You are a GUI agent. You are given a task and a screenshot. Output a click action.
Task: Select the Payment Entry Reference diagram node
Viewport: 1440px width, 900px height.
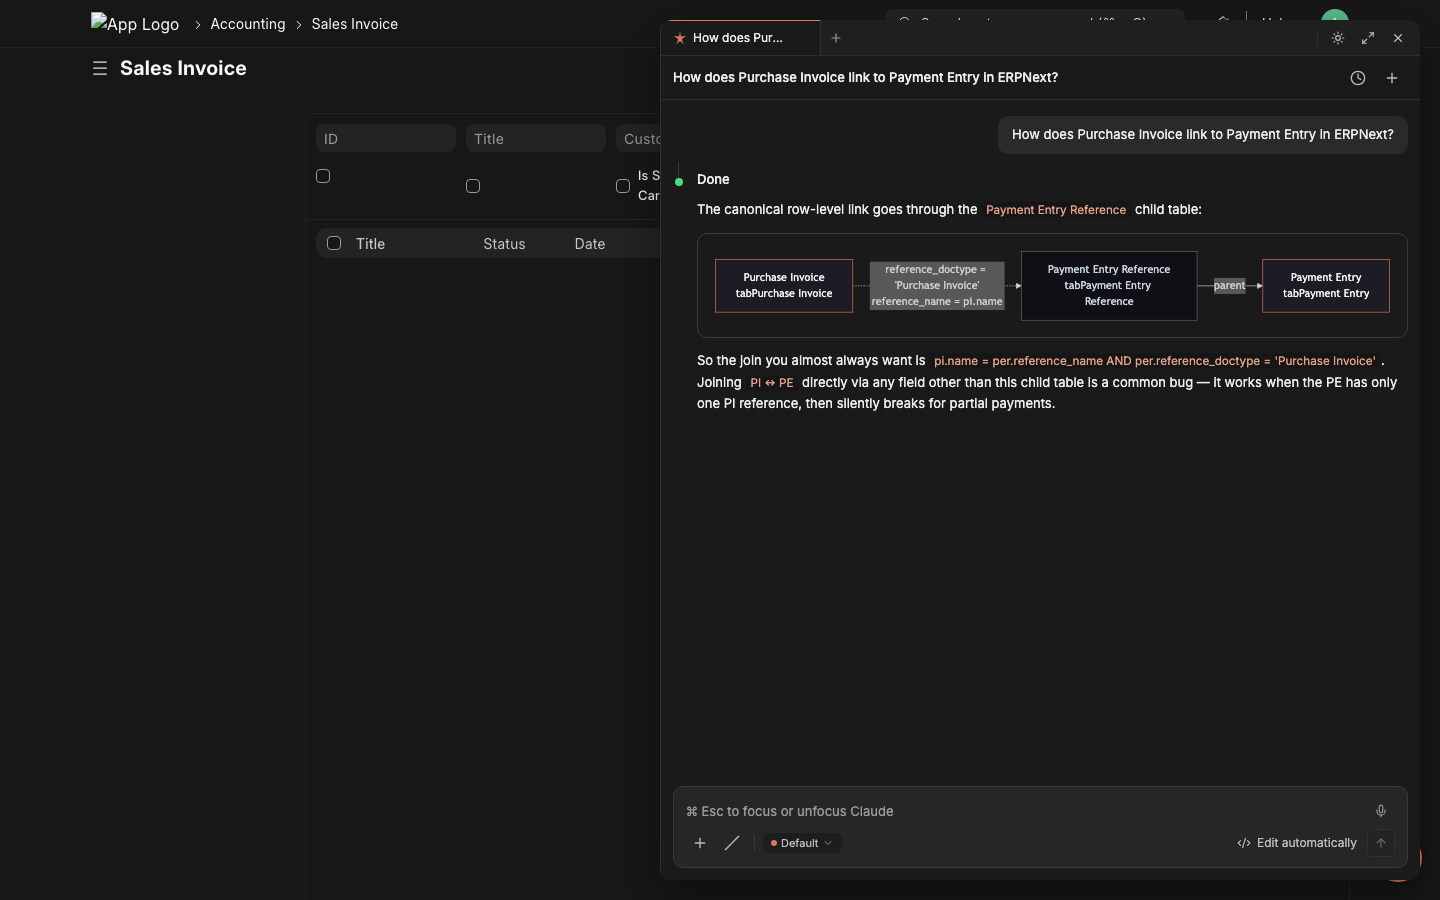(x=1109, y=286)
